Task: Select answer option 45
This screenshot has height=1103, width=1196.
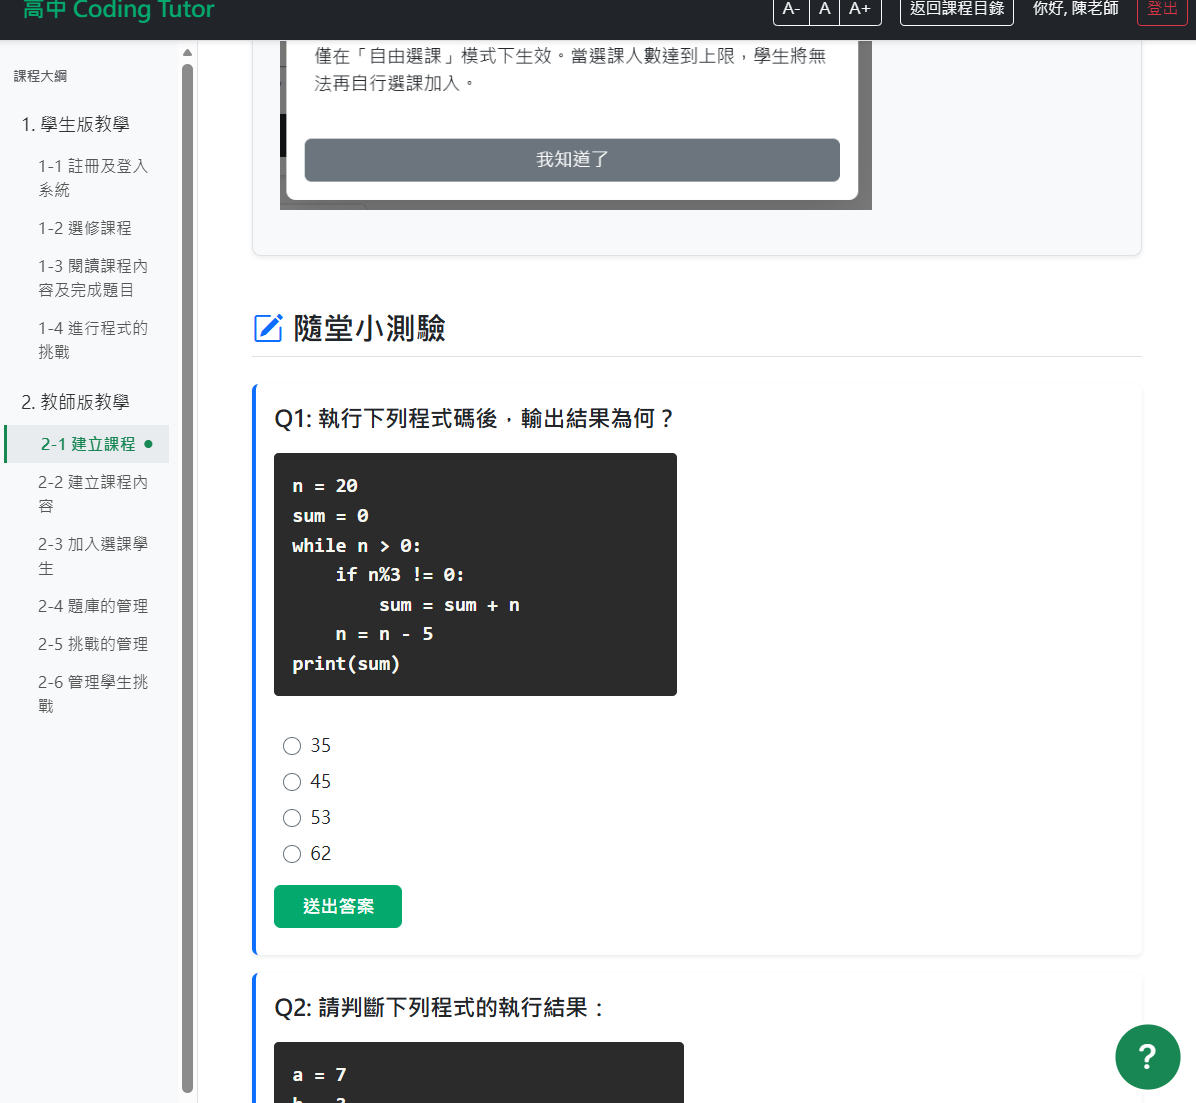Action: [x=292, y=782]
